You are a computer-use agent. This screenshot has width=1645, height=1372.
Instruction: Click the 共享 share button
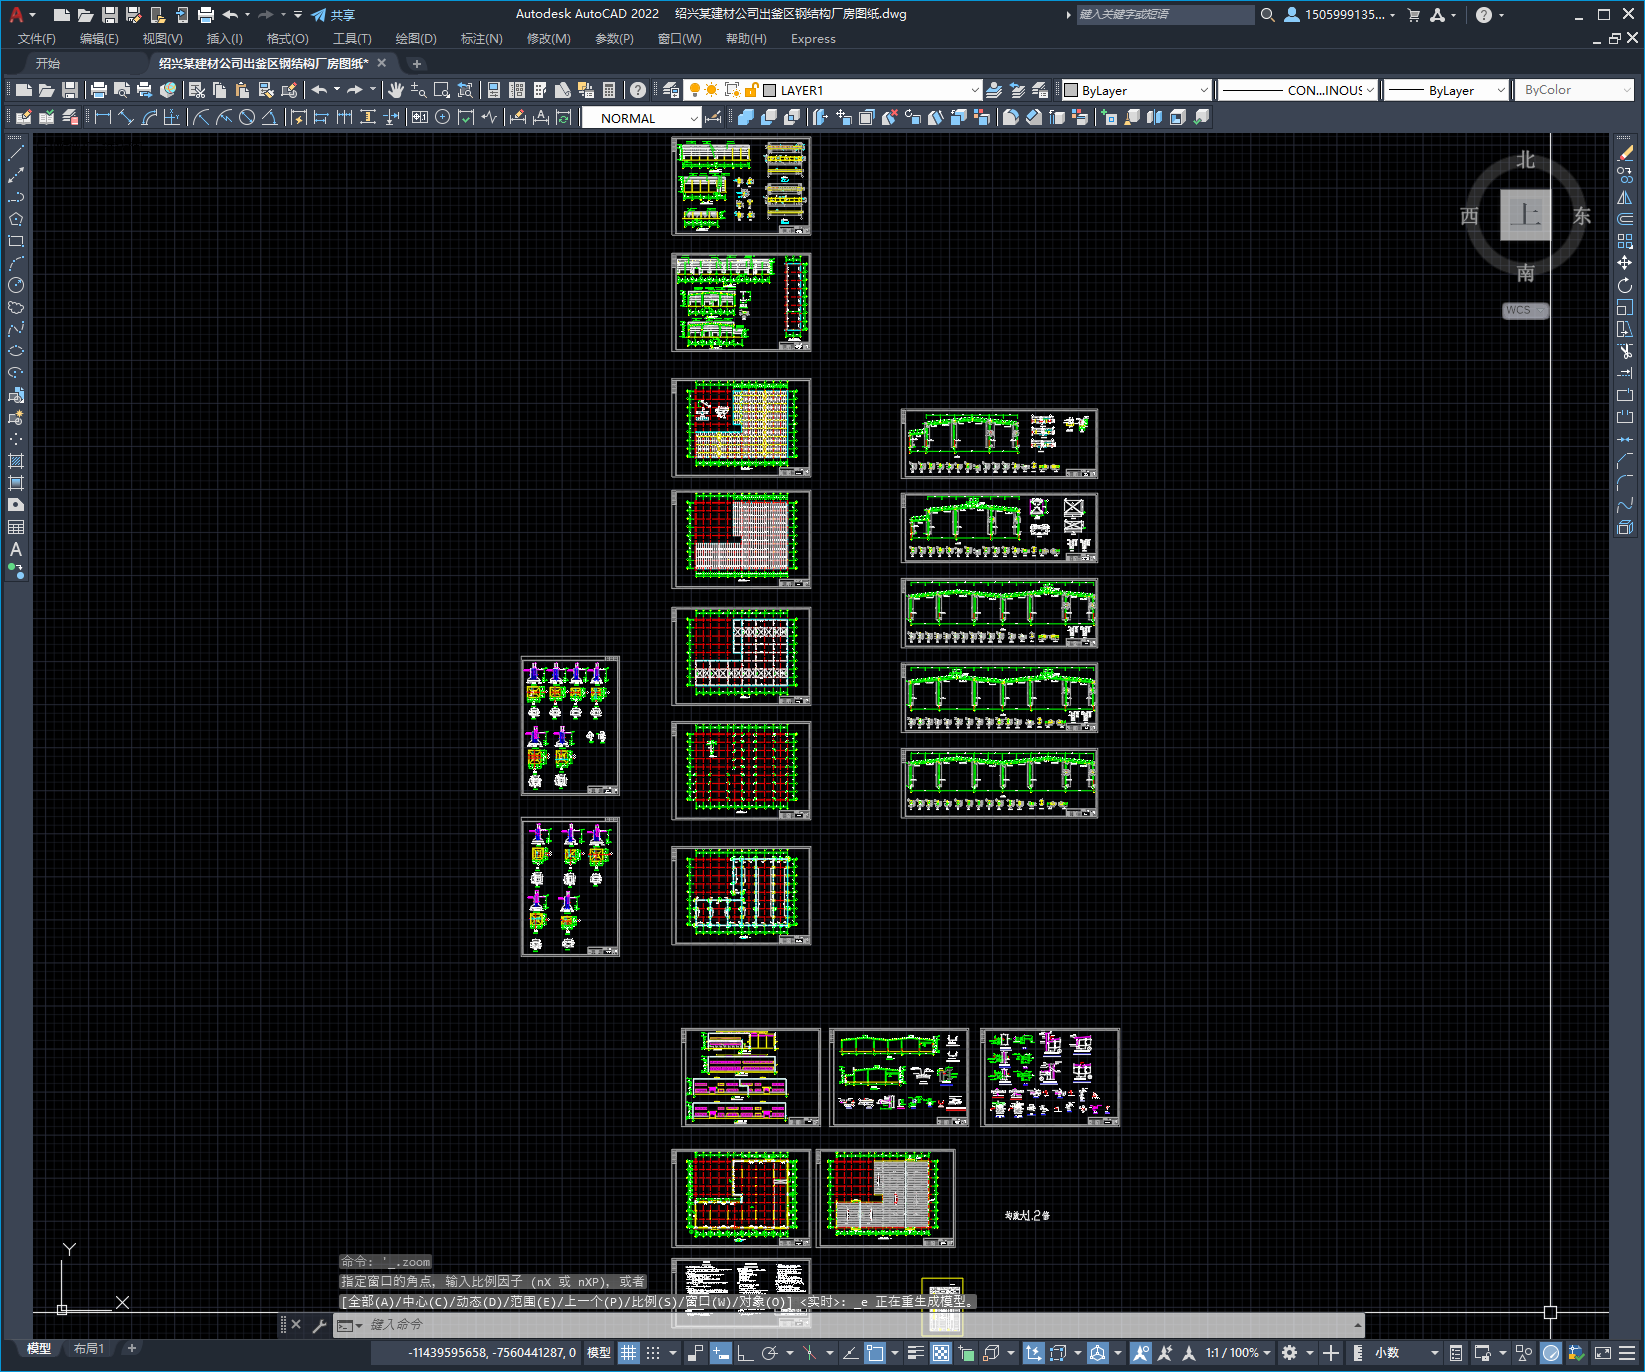[333, 15]
